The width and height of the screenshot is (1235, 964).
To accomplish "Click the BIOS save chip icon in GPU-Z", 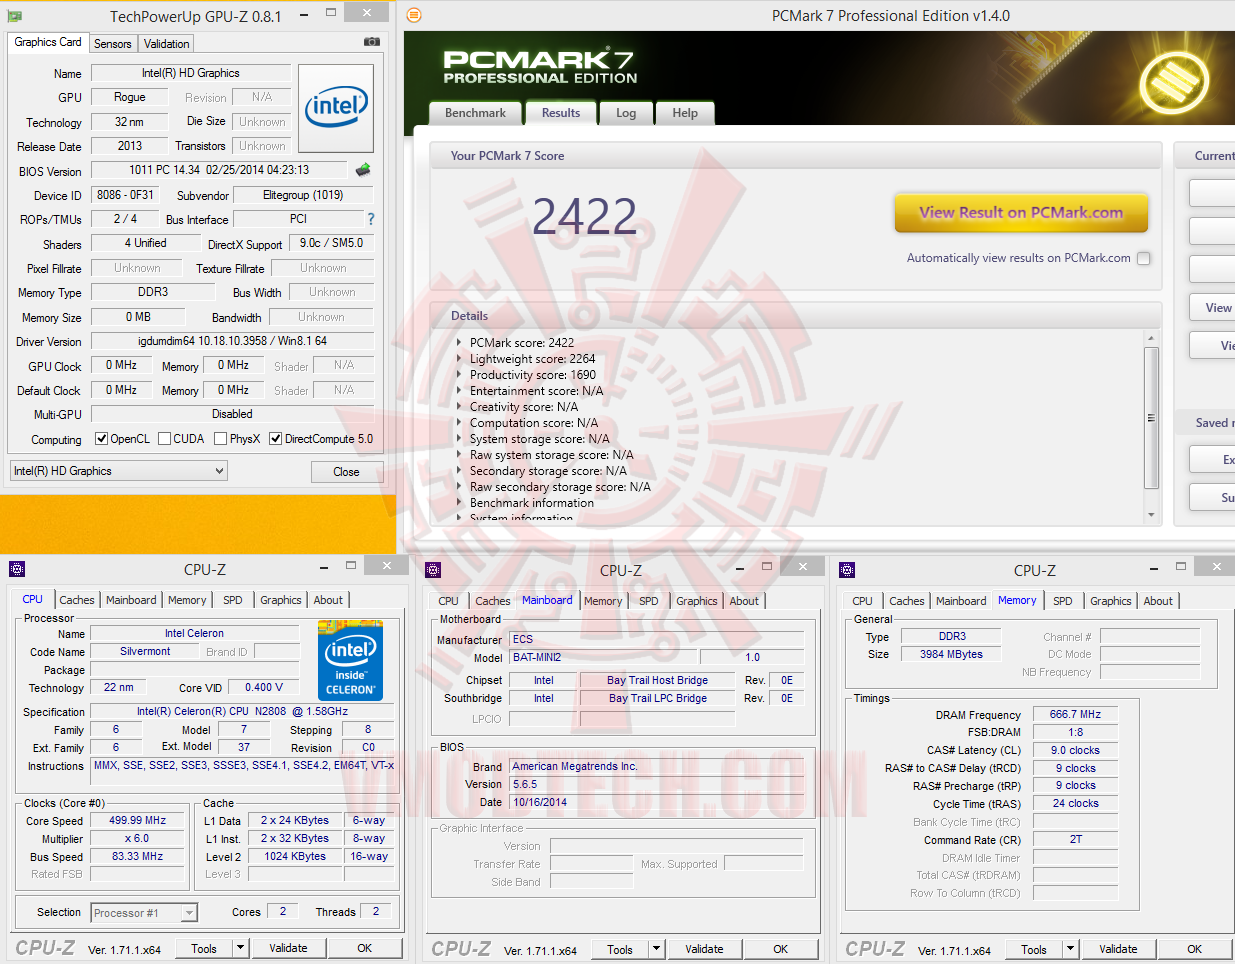I will point(363,170).
